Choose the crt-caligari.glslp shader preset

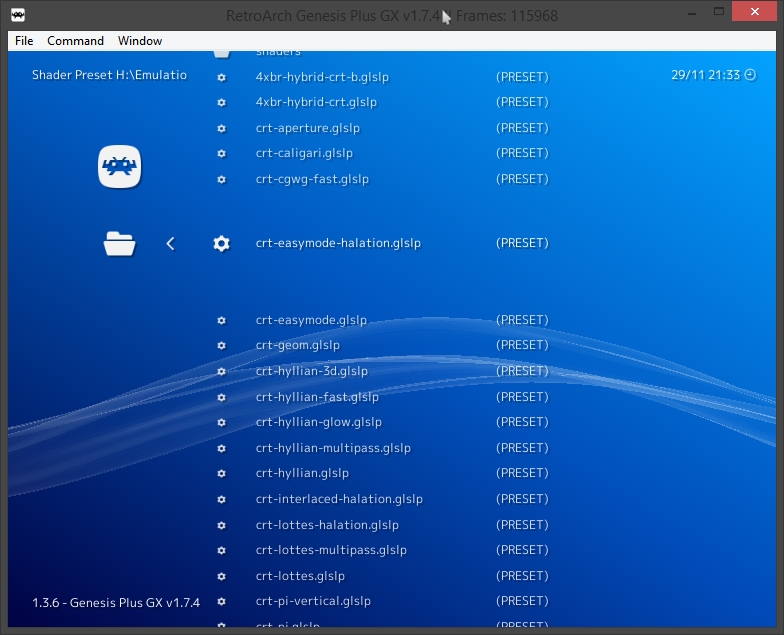[304, 153]
